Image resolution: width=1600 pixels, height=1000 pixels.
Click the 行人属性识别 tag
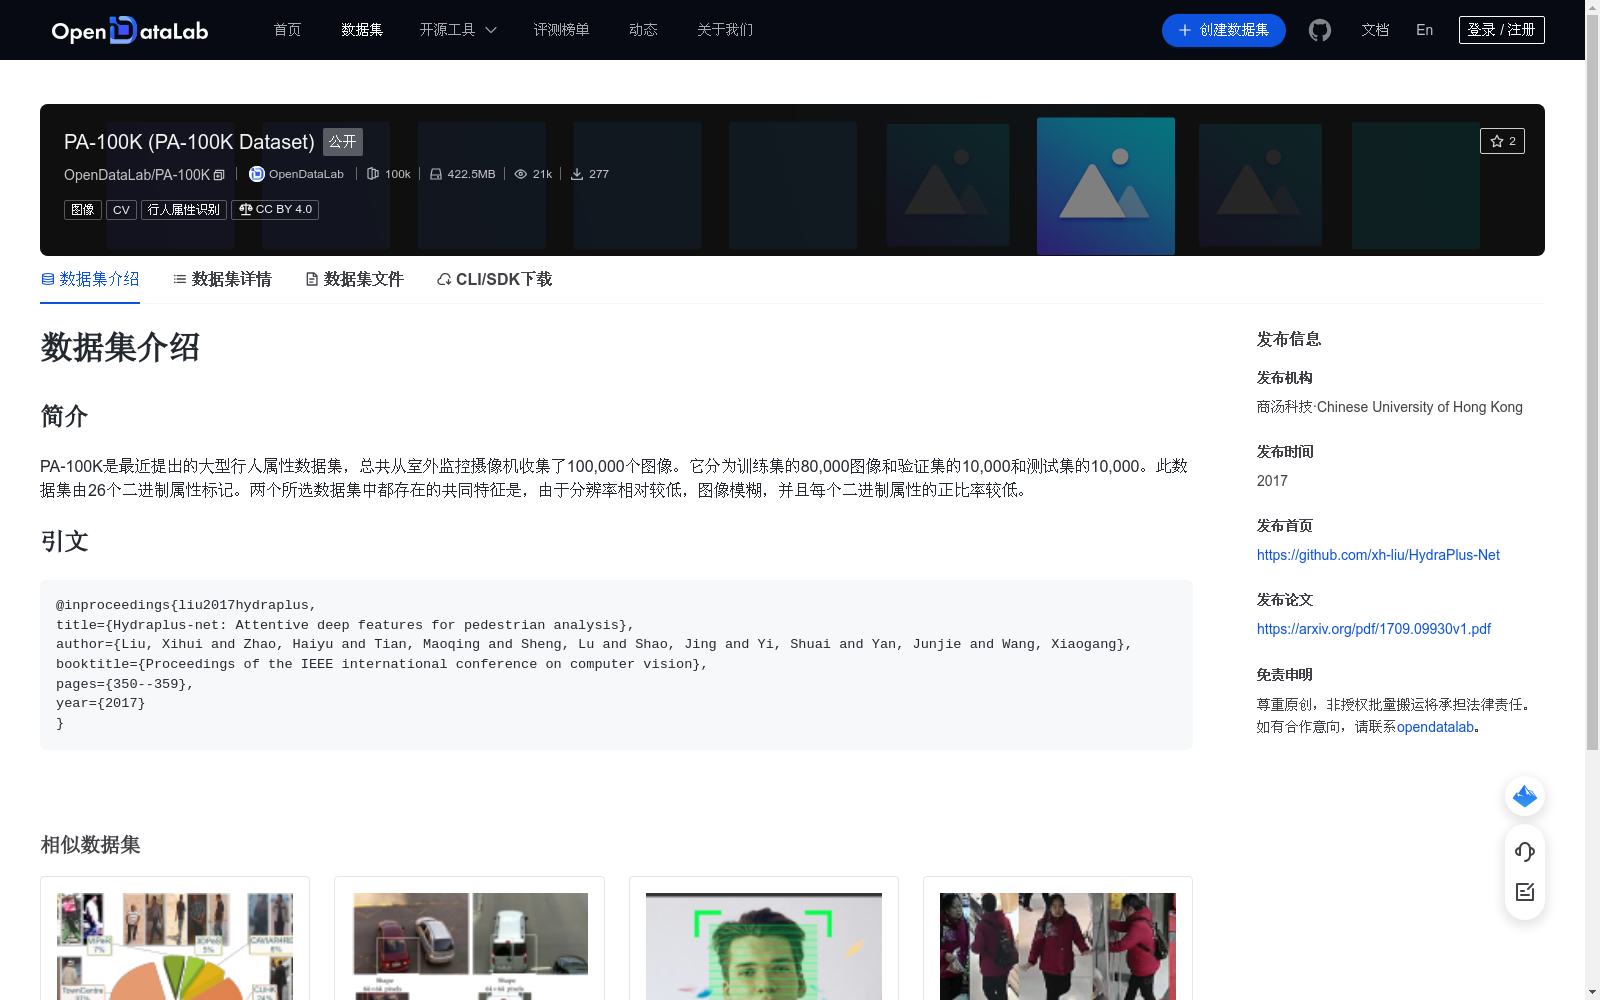point(184,210)
